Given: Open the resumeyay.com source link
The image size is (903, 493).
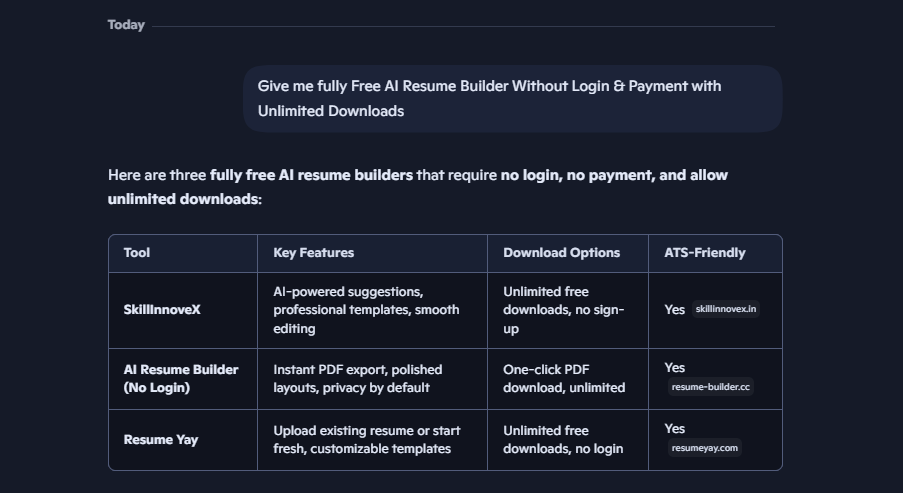Looking at the screenshot, I should 705,448.
